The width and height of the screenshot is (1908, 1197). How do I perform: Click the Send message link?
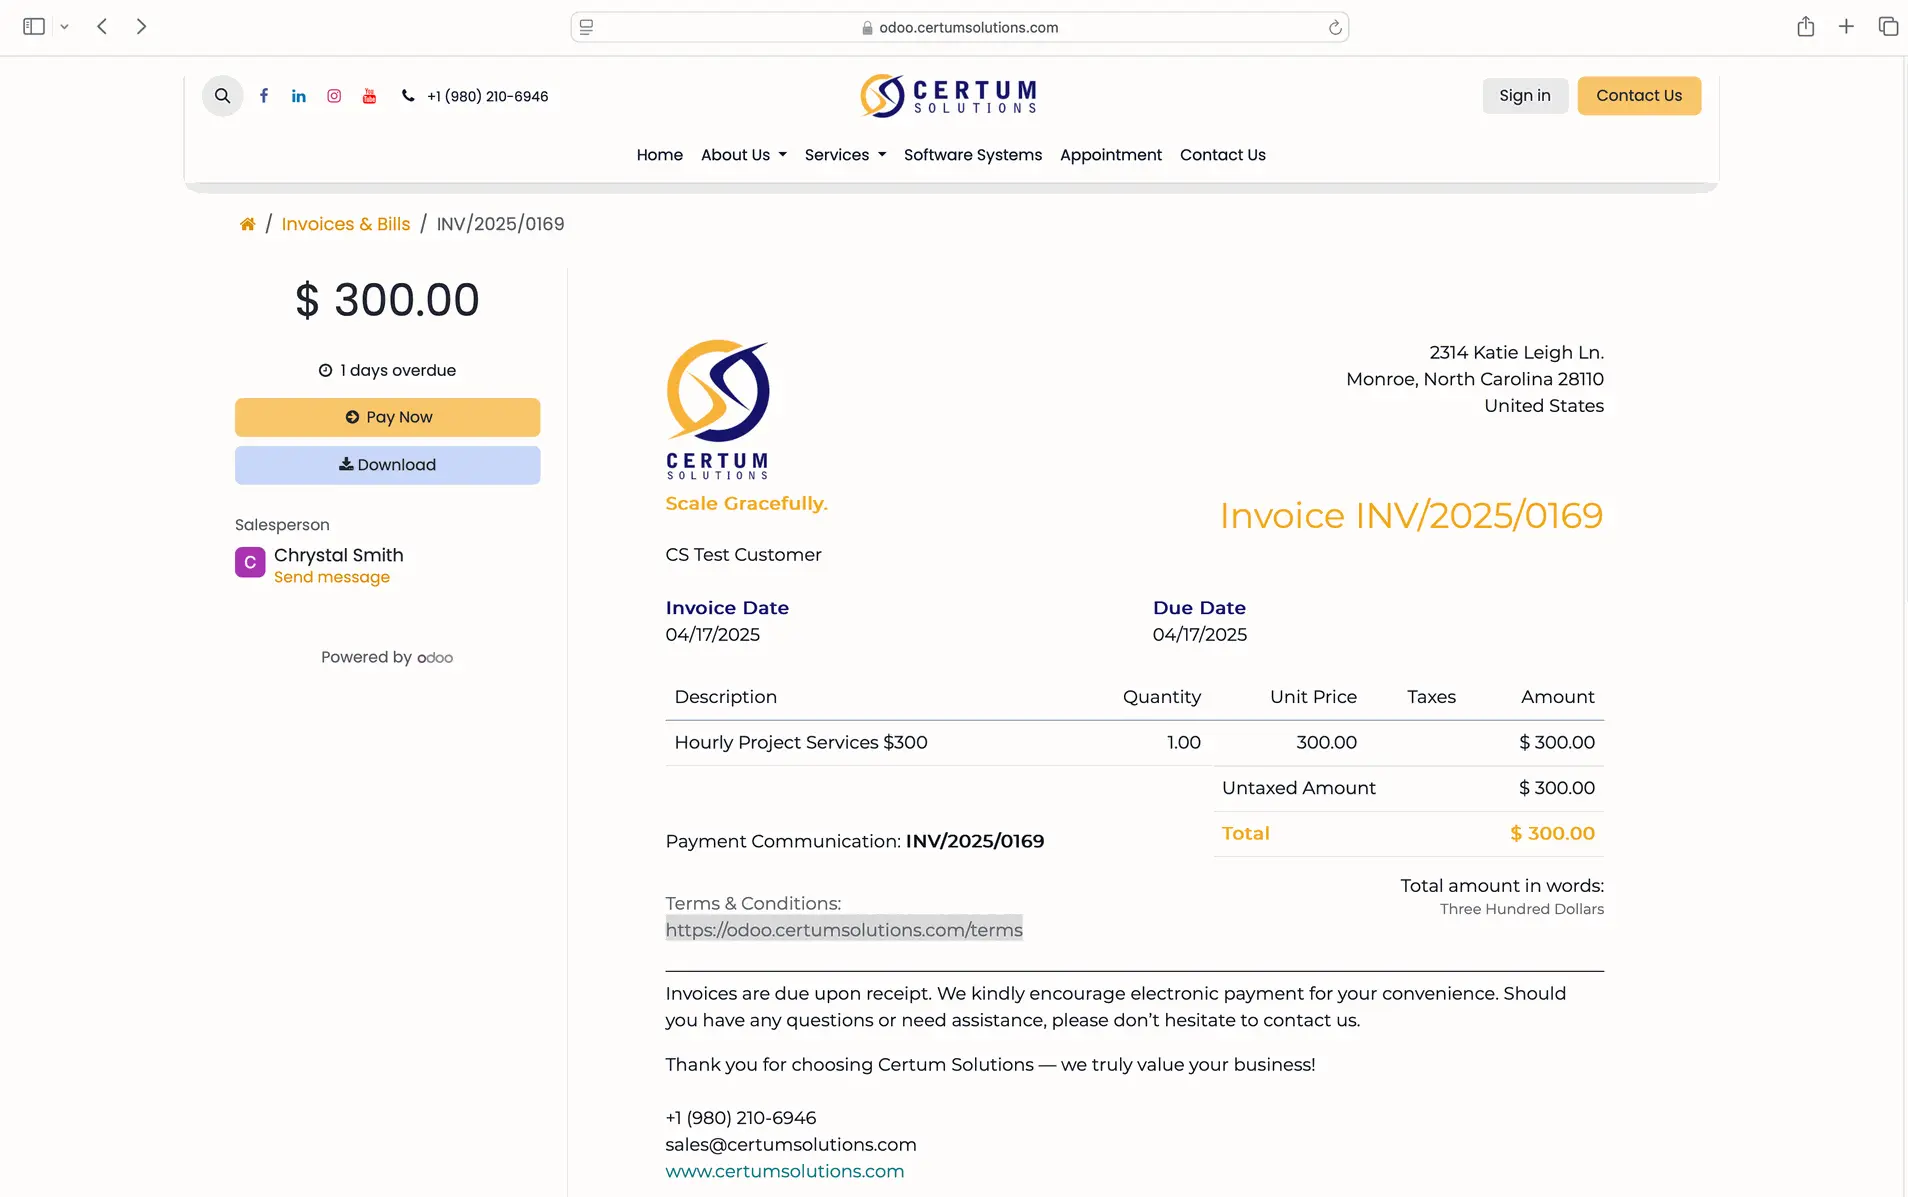332,577
